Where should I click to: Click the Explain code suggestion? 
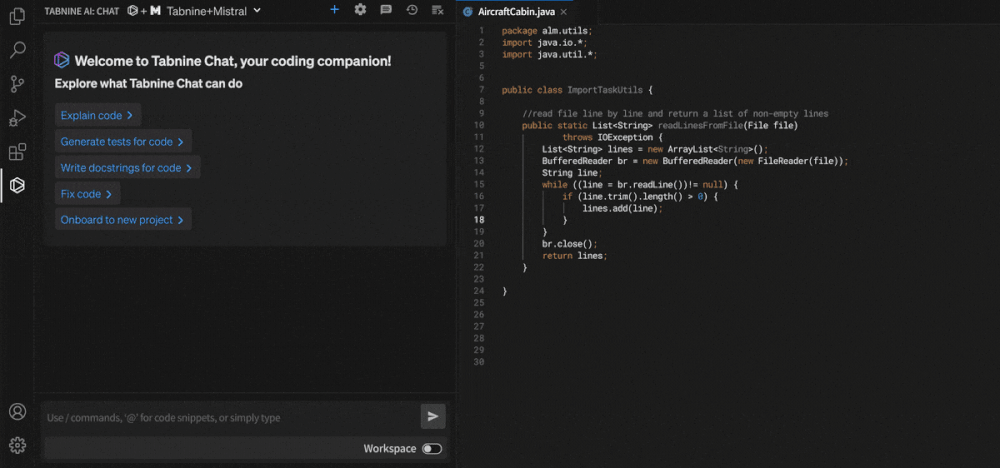(97, 116)
